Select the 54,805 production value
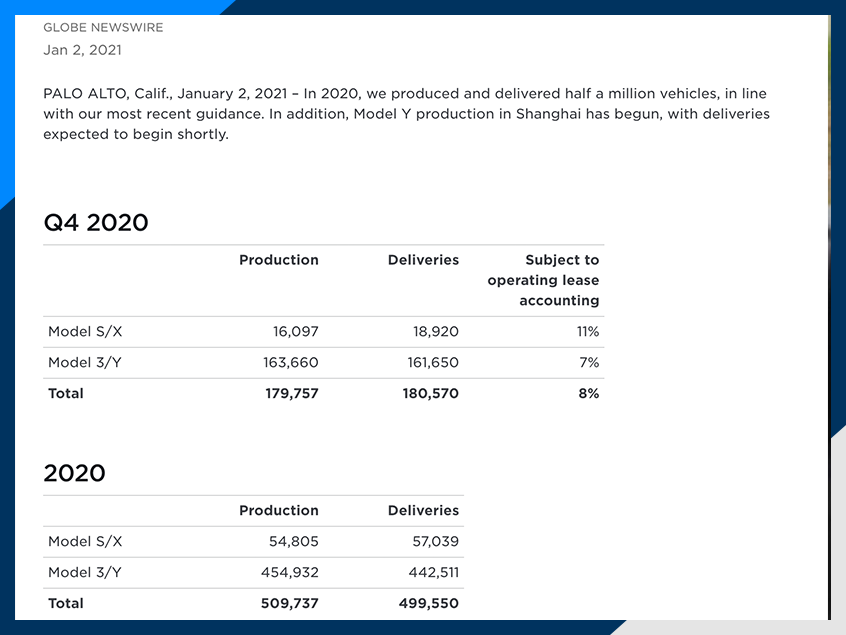 click(x=294, y=541)
